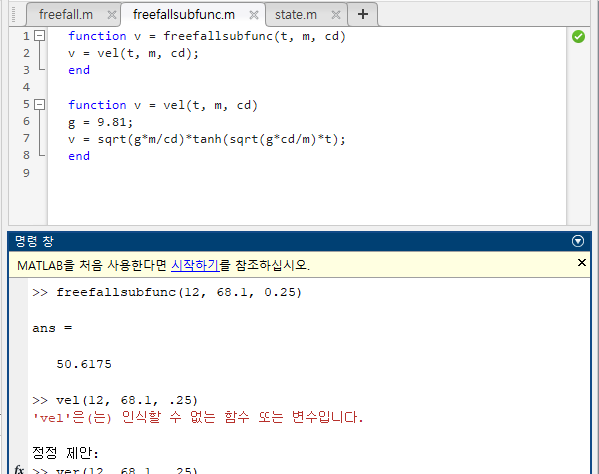This screenshot has height=474, width=599.
Task: Close the state.m tab
Action: pos(336,15)
